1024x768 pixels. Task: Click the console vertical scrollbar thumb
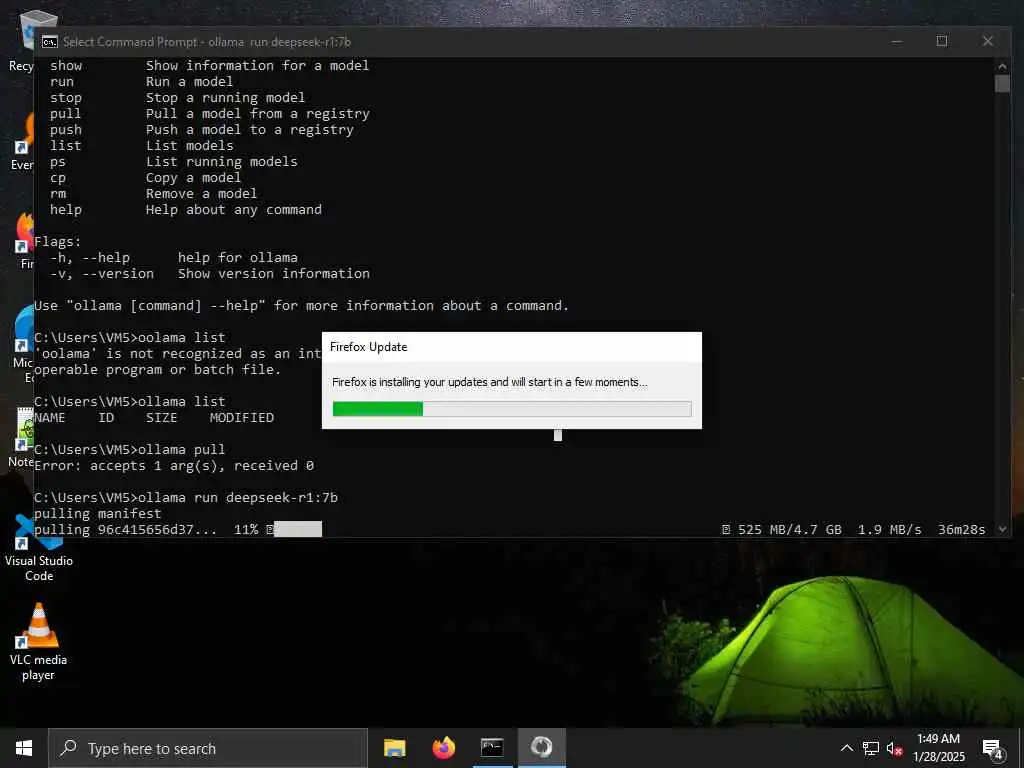1002,84
